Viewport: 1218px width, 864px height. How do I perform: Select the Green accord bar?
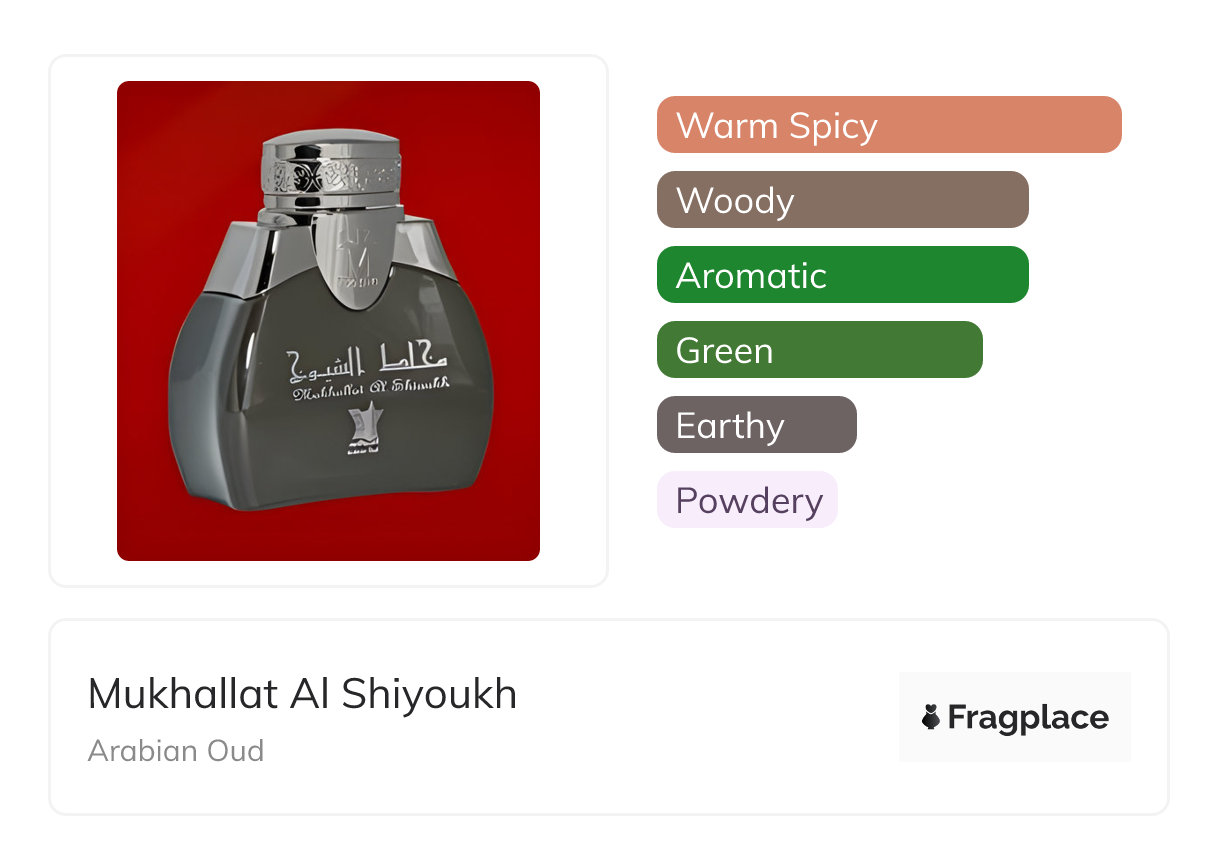[x=819, y=350]
